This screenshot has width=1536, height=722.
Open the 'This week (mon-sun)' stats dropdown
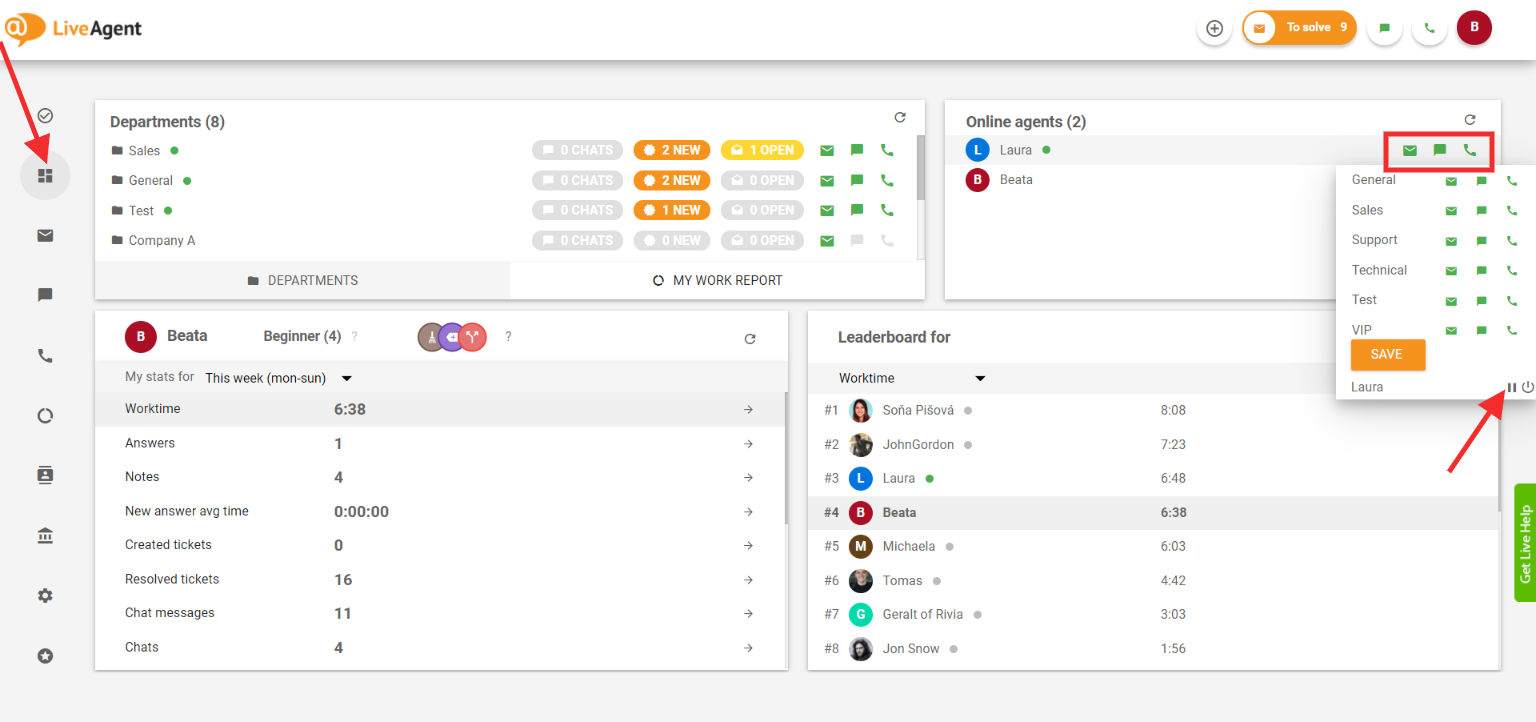(x=279, y=378)
